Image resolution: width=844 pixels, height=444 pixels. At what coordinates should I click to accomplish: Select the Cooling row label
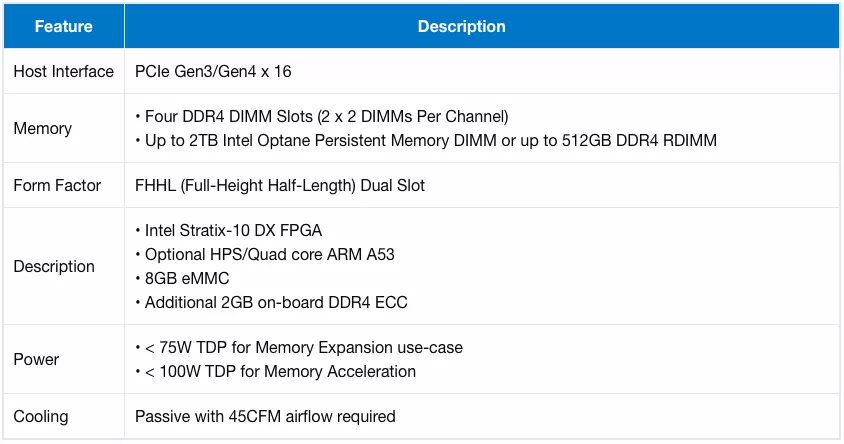tap(41, 417)
